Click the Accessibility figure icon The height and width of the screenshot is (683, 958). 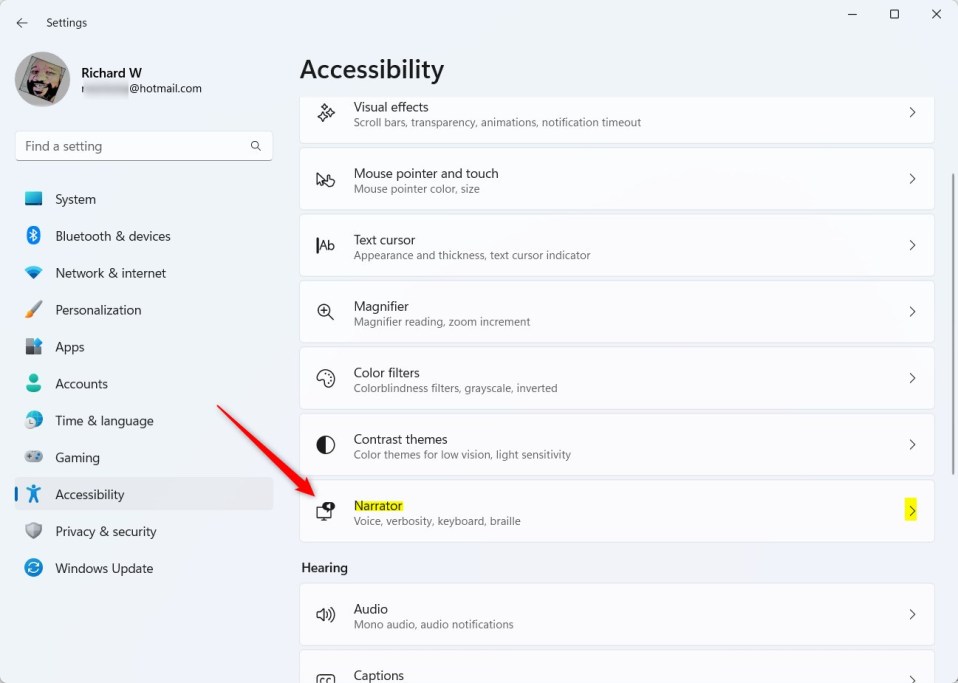[x=34, y=494]
